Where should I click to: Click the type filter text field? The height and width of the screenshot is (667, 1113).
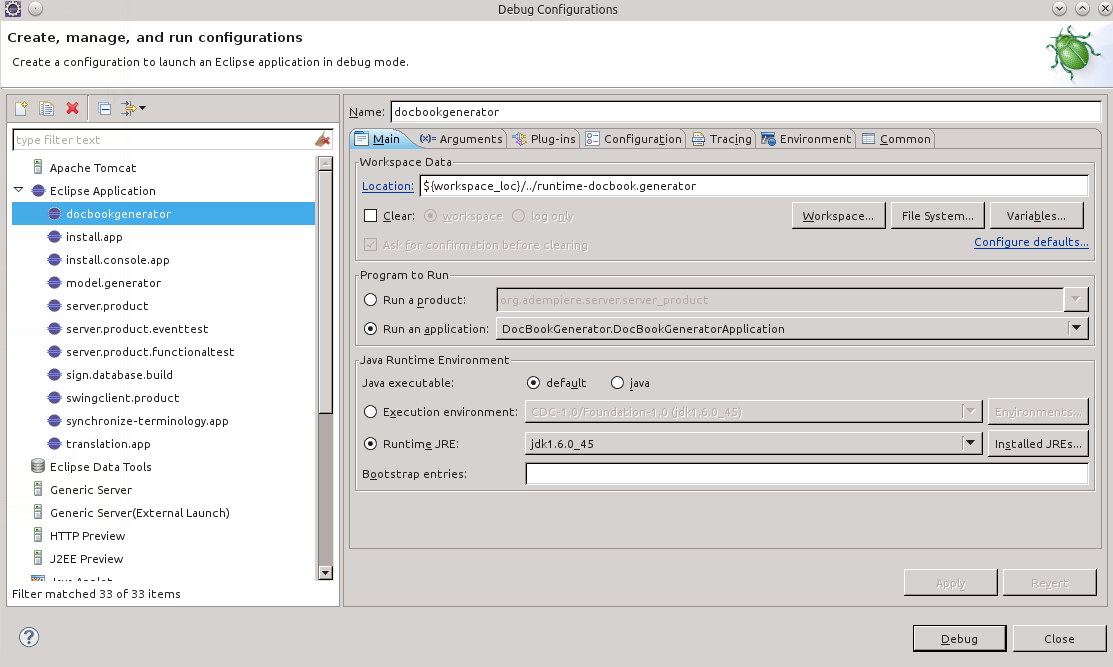(x=163, y=140)
